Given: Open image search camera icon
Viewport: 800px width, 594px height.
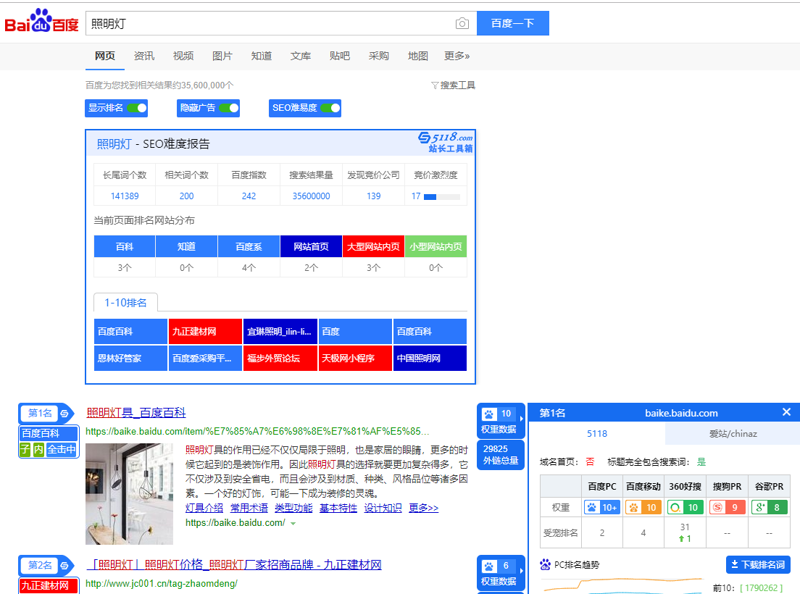Looking at the screenshot, I should pos(462,23).
